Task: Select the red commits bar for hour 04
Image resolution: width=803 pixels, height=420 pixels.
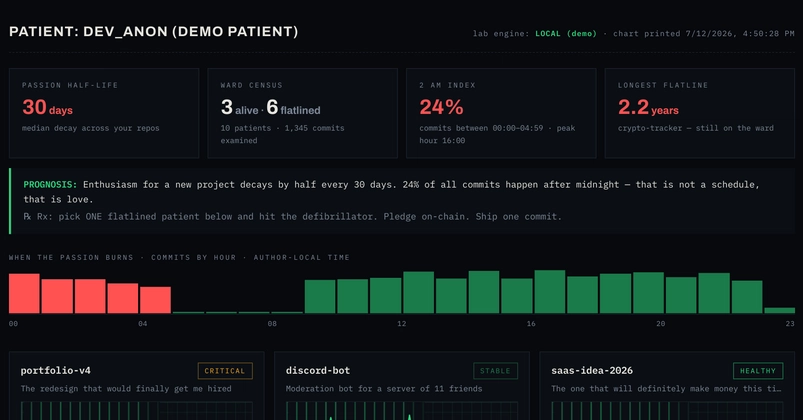Action: coord(155,300)
